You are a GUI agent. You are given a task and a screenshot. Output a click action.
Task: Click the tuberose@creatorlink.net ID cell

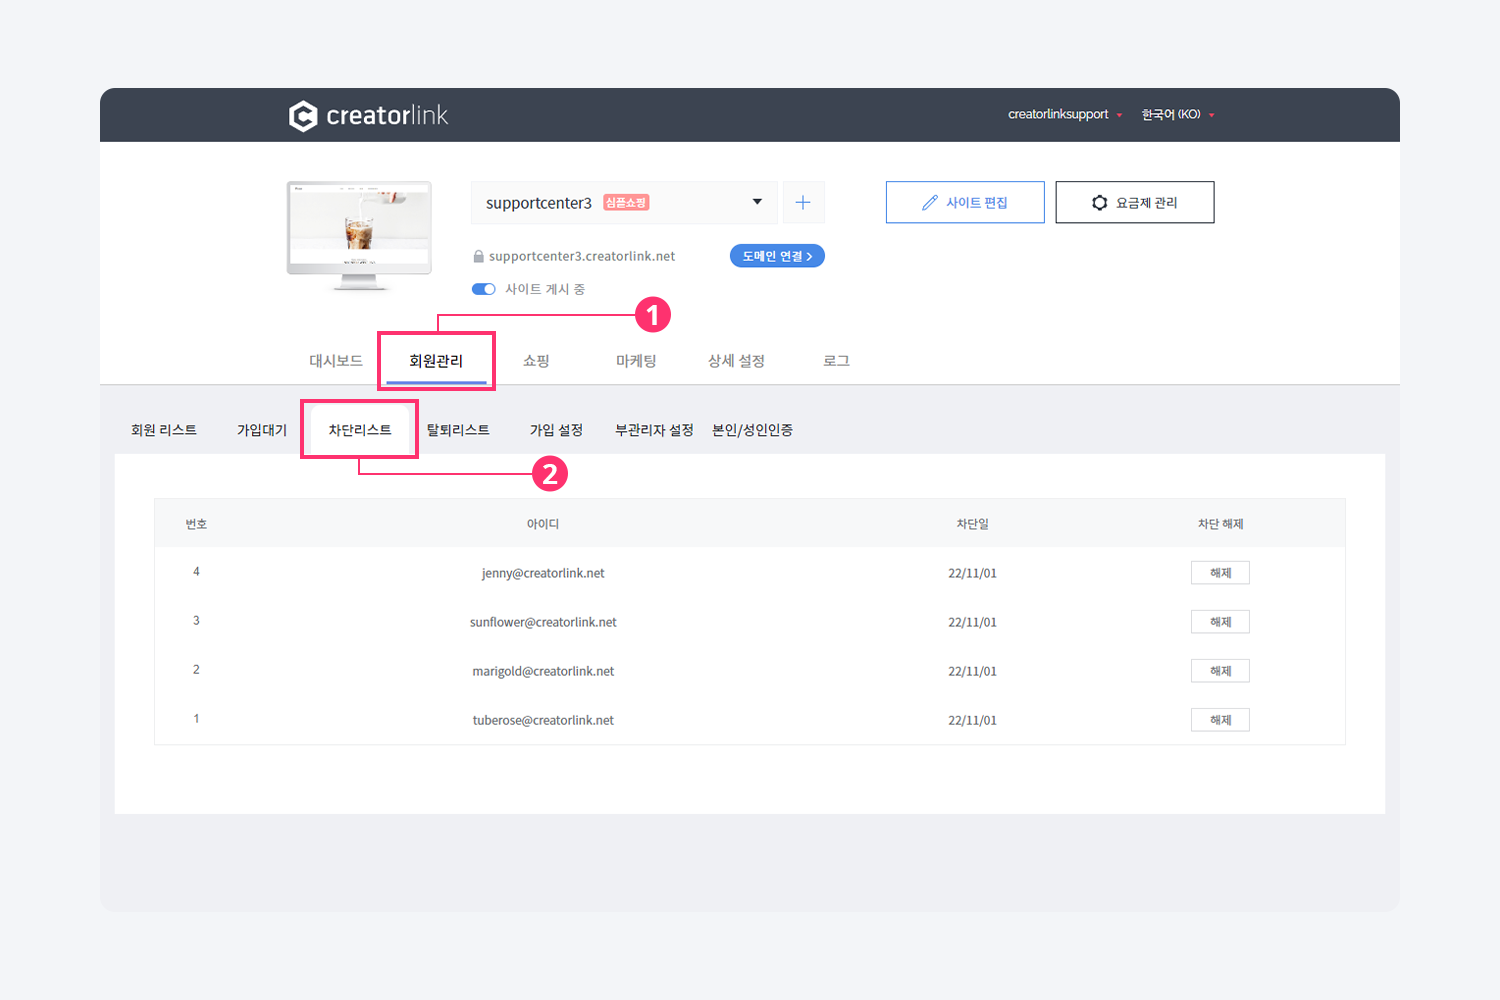tap(543, 720)
